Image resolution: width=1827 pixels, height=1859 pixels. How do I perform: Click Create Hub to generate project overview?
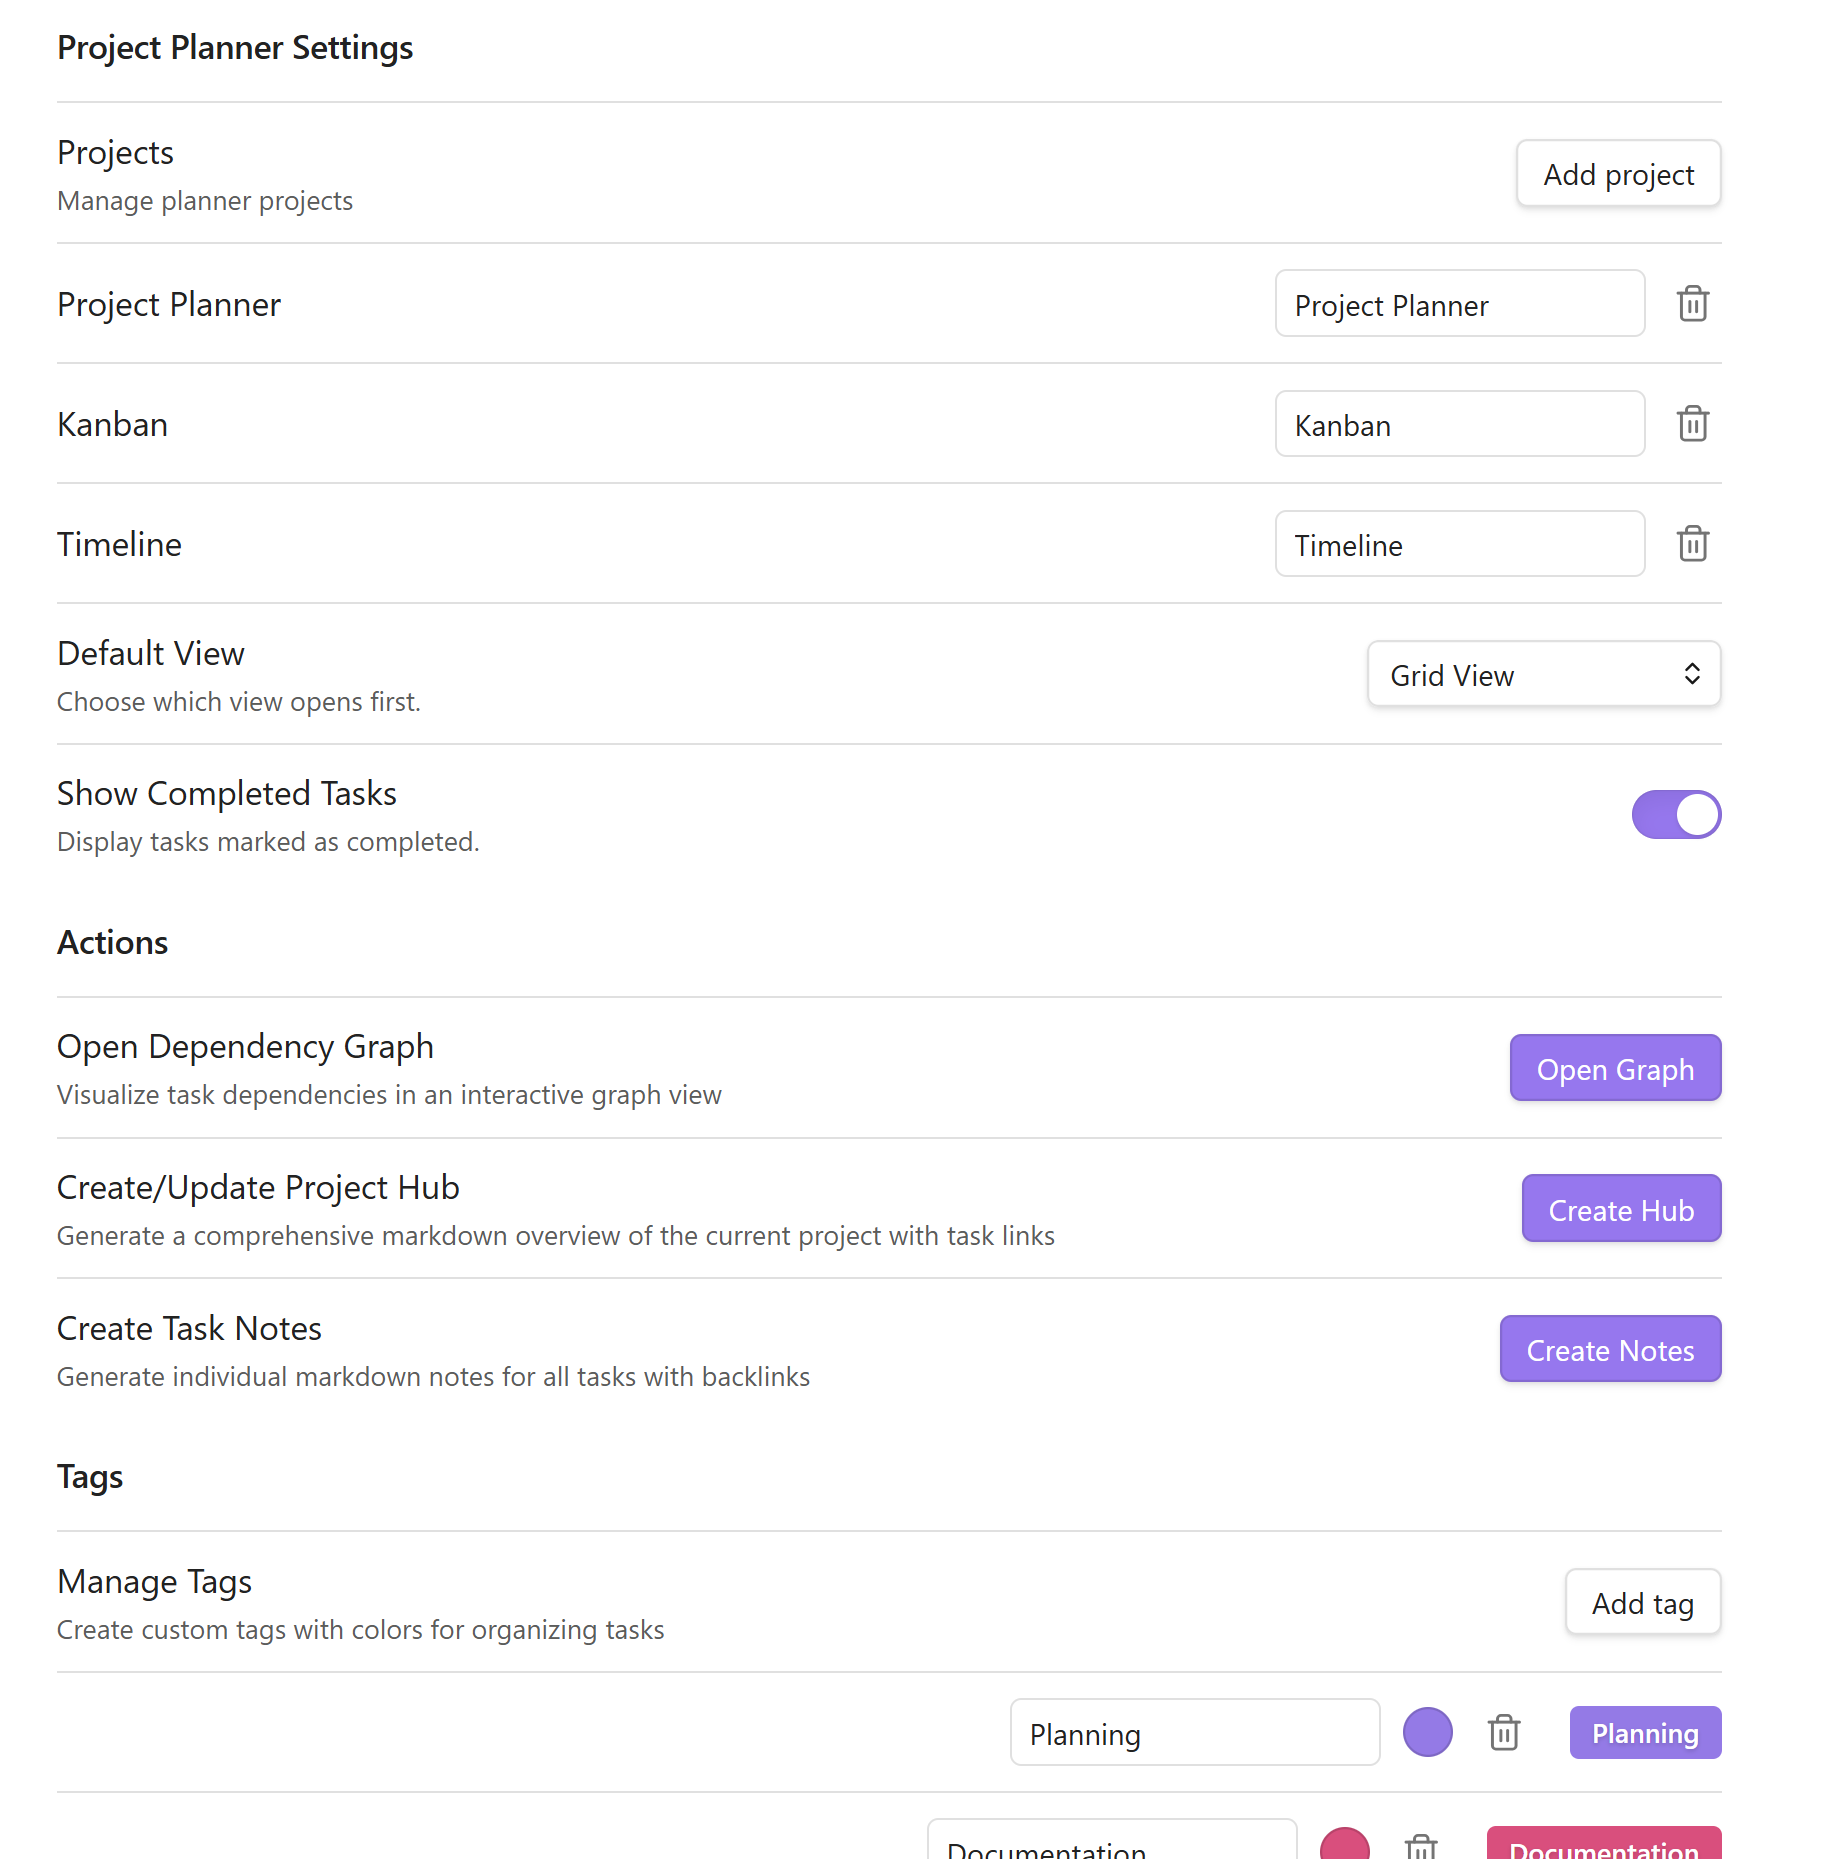tap(1620, 1208)
